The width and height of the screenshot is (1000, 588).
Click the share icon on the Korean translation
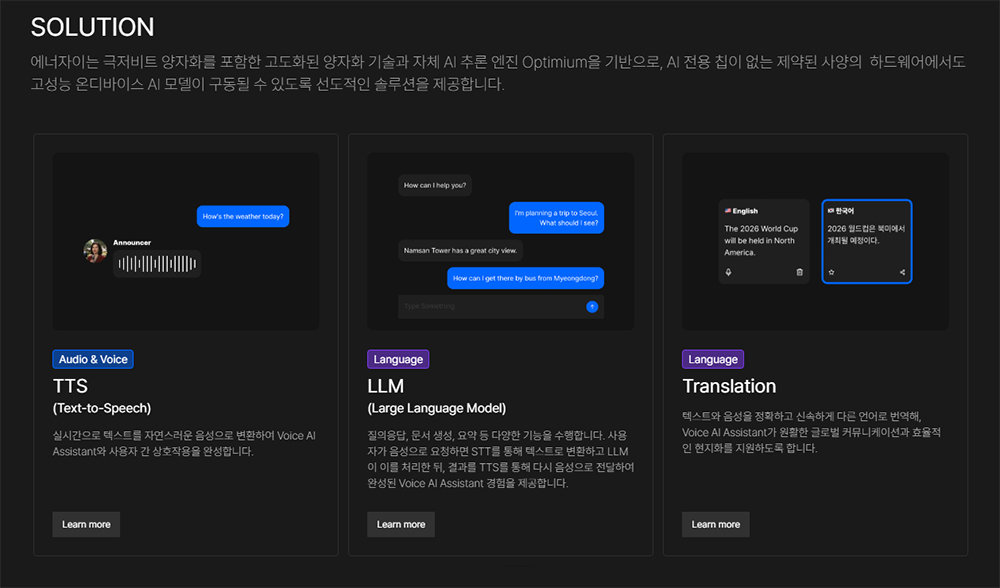pos(901,271)
